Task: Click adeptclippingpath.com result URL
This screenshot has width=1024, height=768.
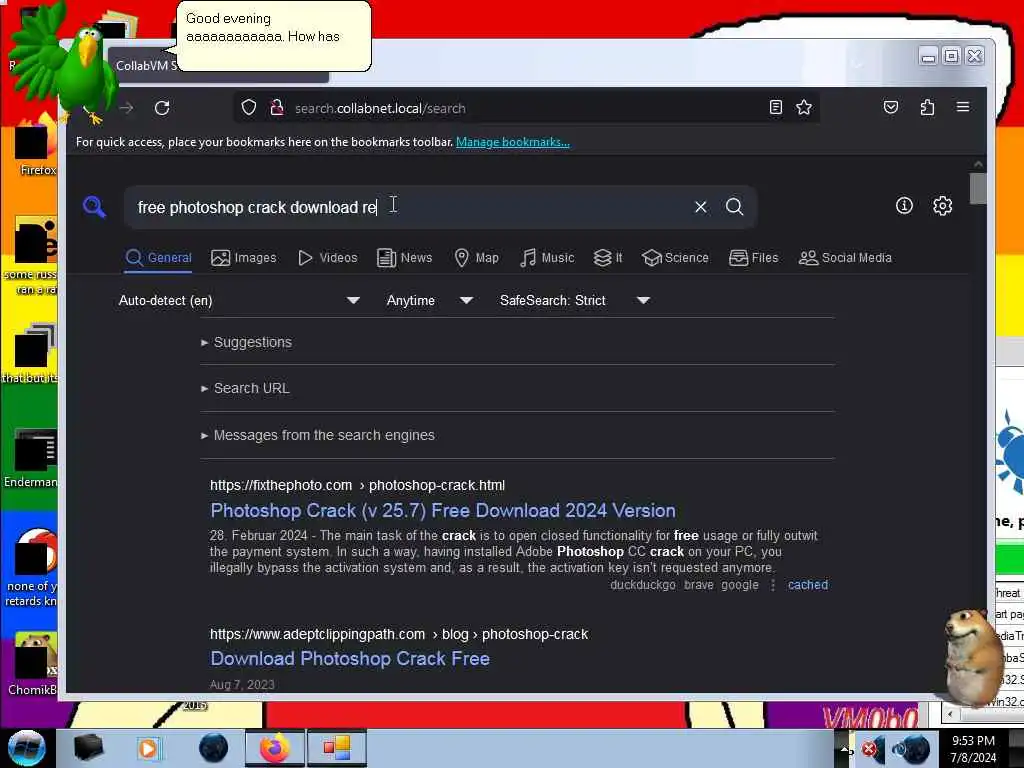Action: tap(399, 634)
